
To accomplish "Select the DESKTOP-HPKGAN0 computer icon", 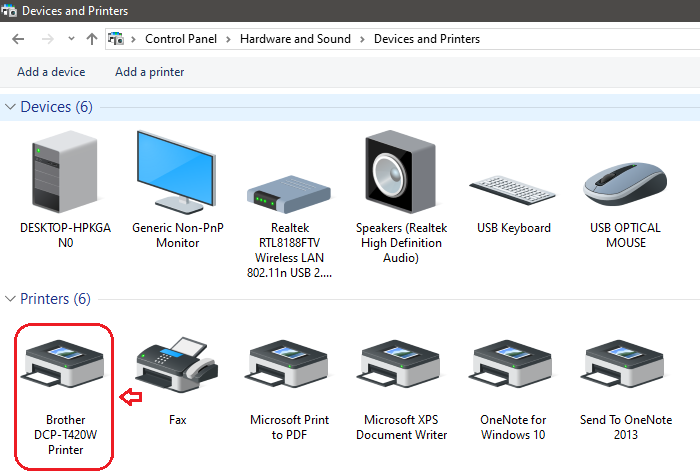I will point(65,171).
